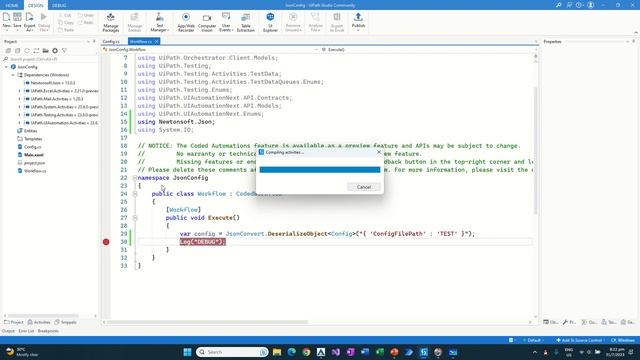This screenshot has height=360, width=640.
Task: Click the project settings gear icon
Action: pyautogui.click(x=55, y=51)
